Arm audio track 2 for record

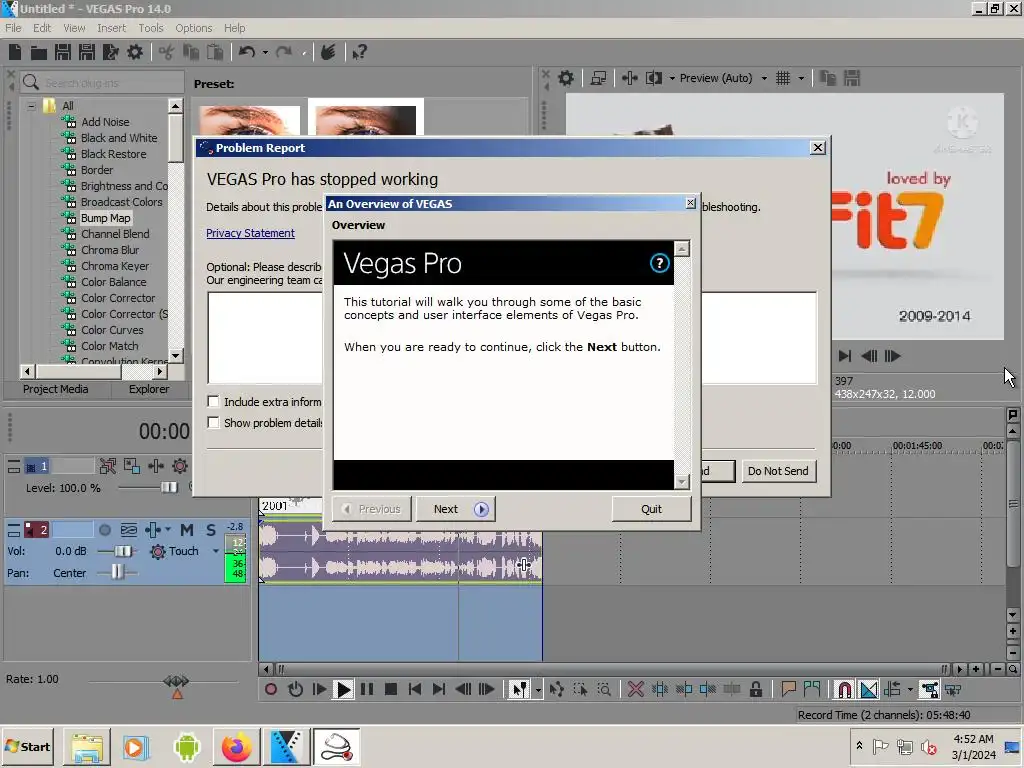(104, 530)
